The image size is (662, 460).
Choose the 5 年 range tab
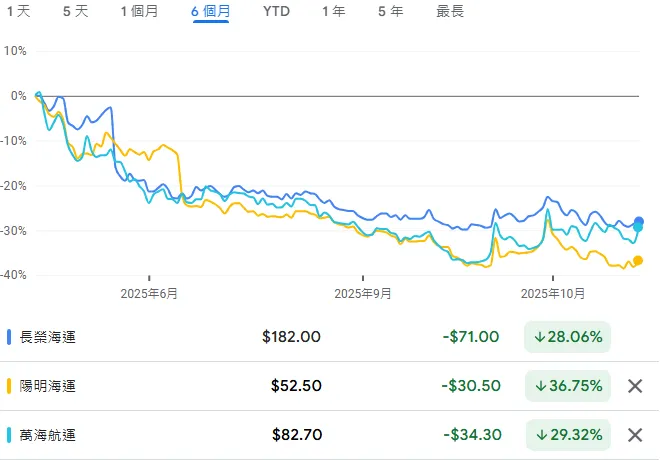click(x=391, y=11)
